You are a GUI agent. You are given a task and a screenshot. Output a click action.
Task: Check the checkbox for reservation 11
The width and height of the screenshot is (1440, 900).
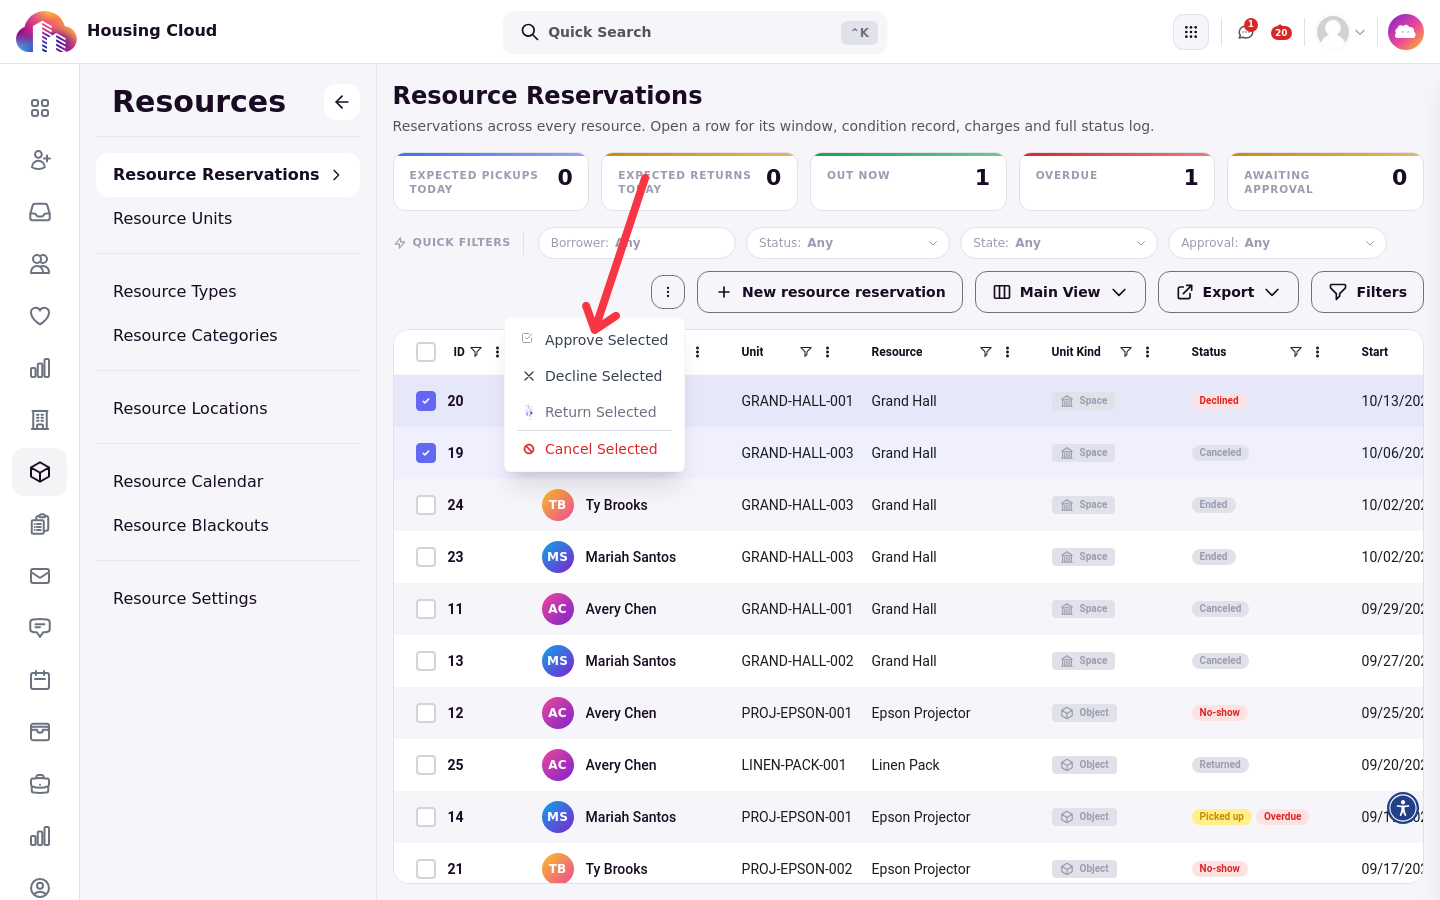pos(426,609)
